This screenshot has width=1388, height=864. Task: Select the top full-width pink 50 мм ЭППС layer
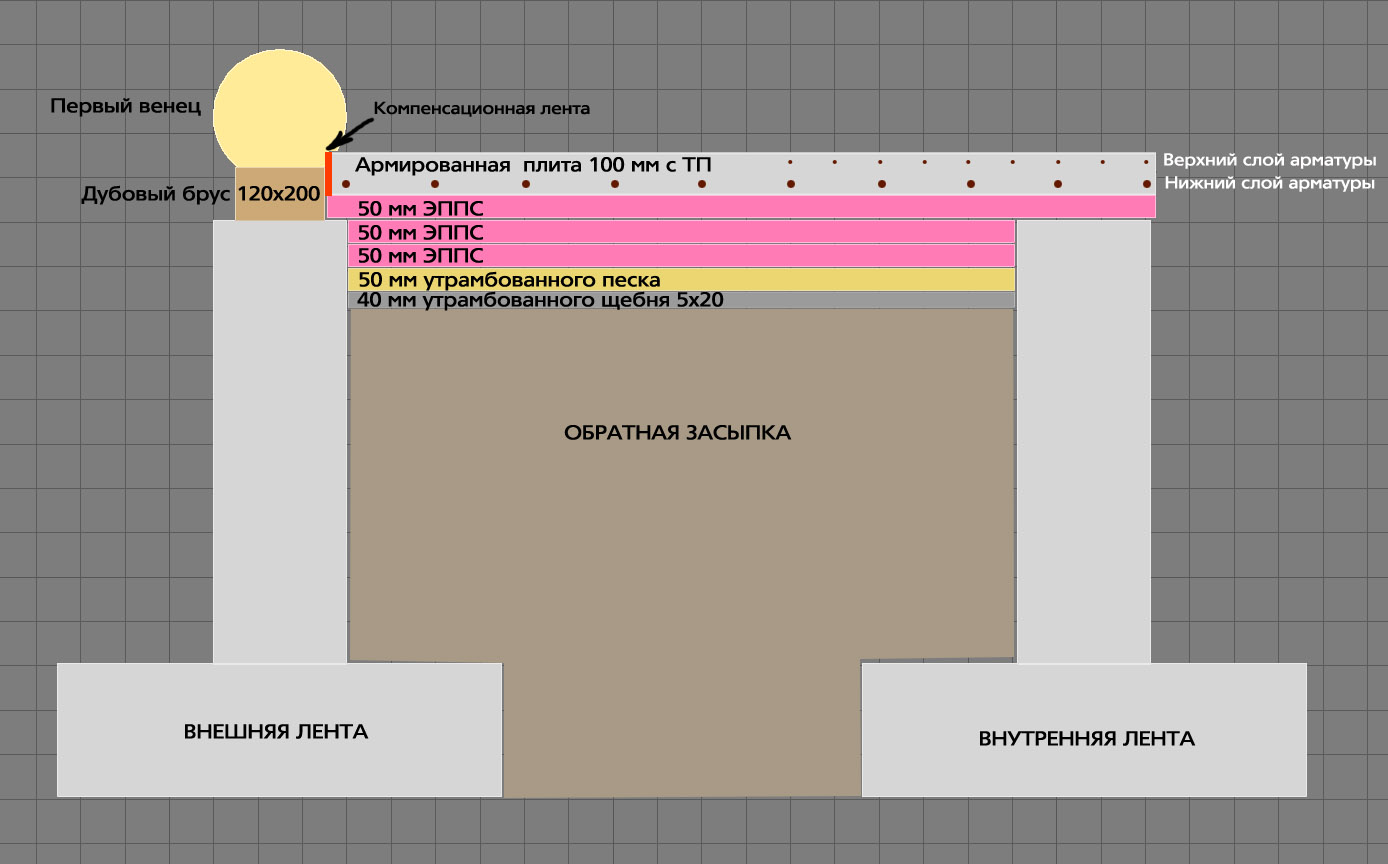(x=741, y=207)
